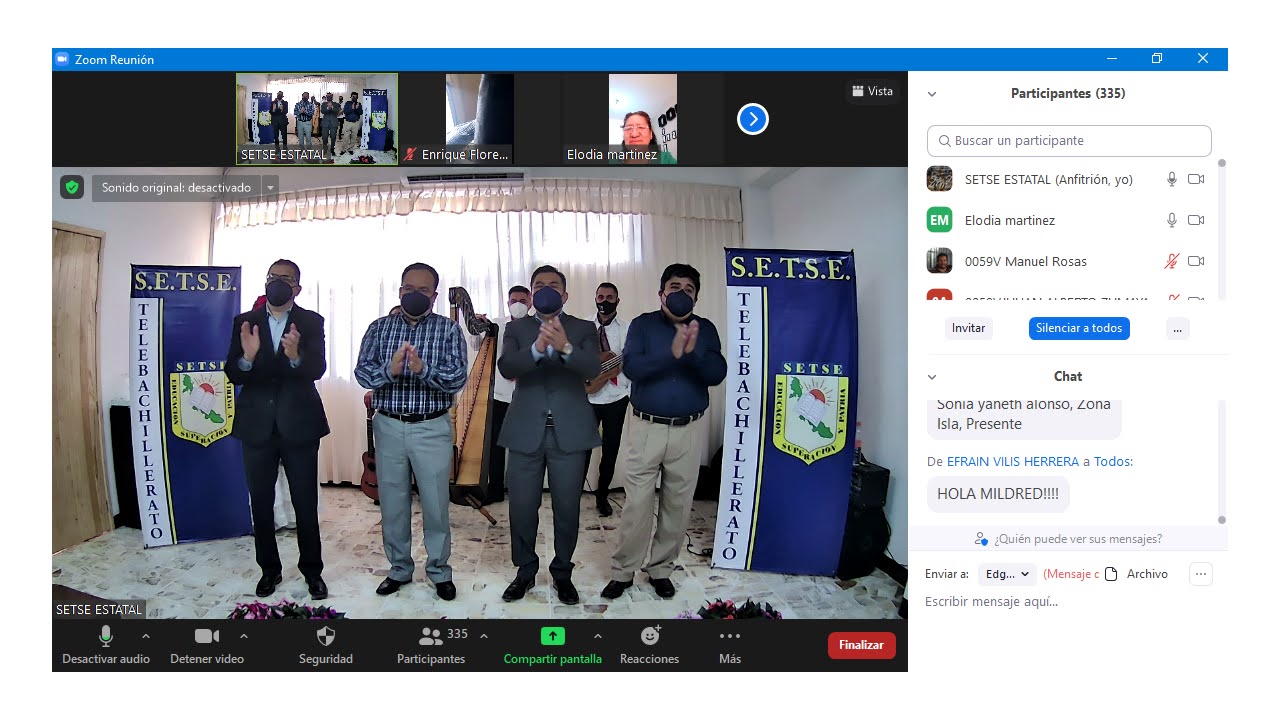Collapse the Chat panel chevron
Screen dimensions: 1280x720
(932, 377)
